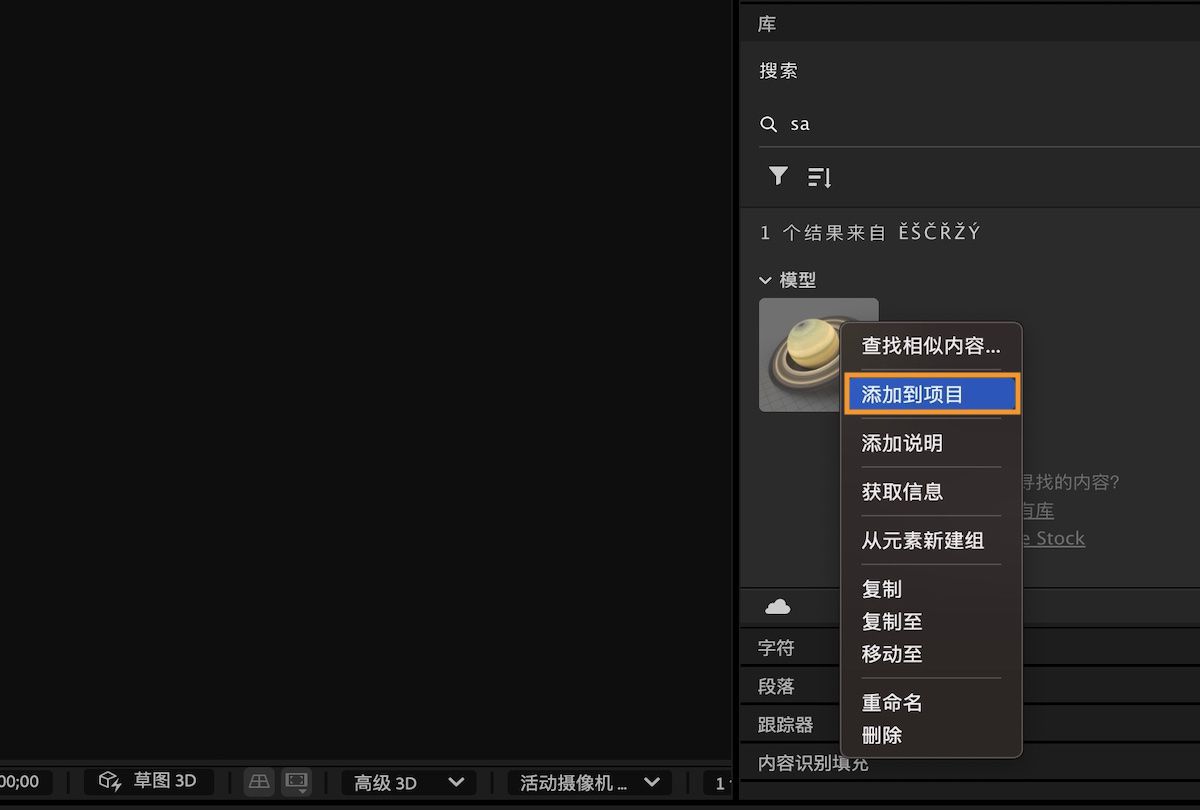
Task: Click the 草图 3D cube icon
Action: 108,782
